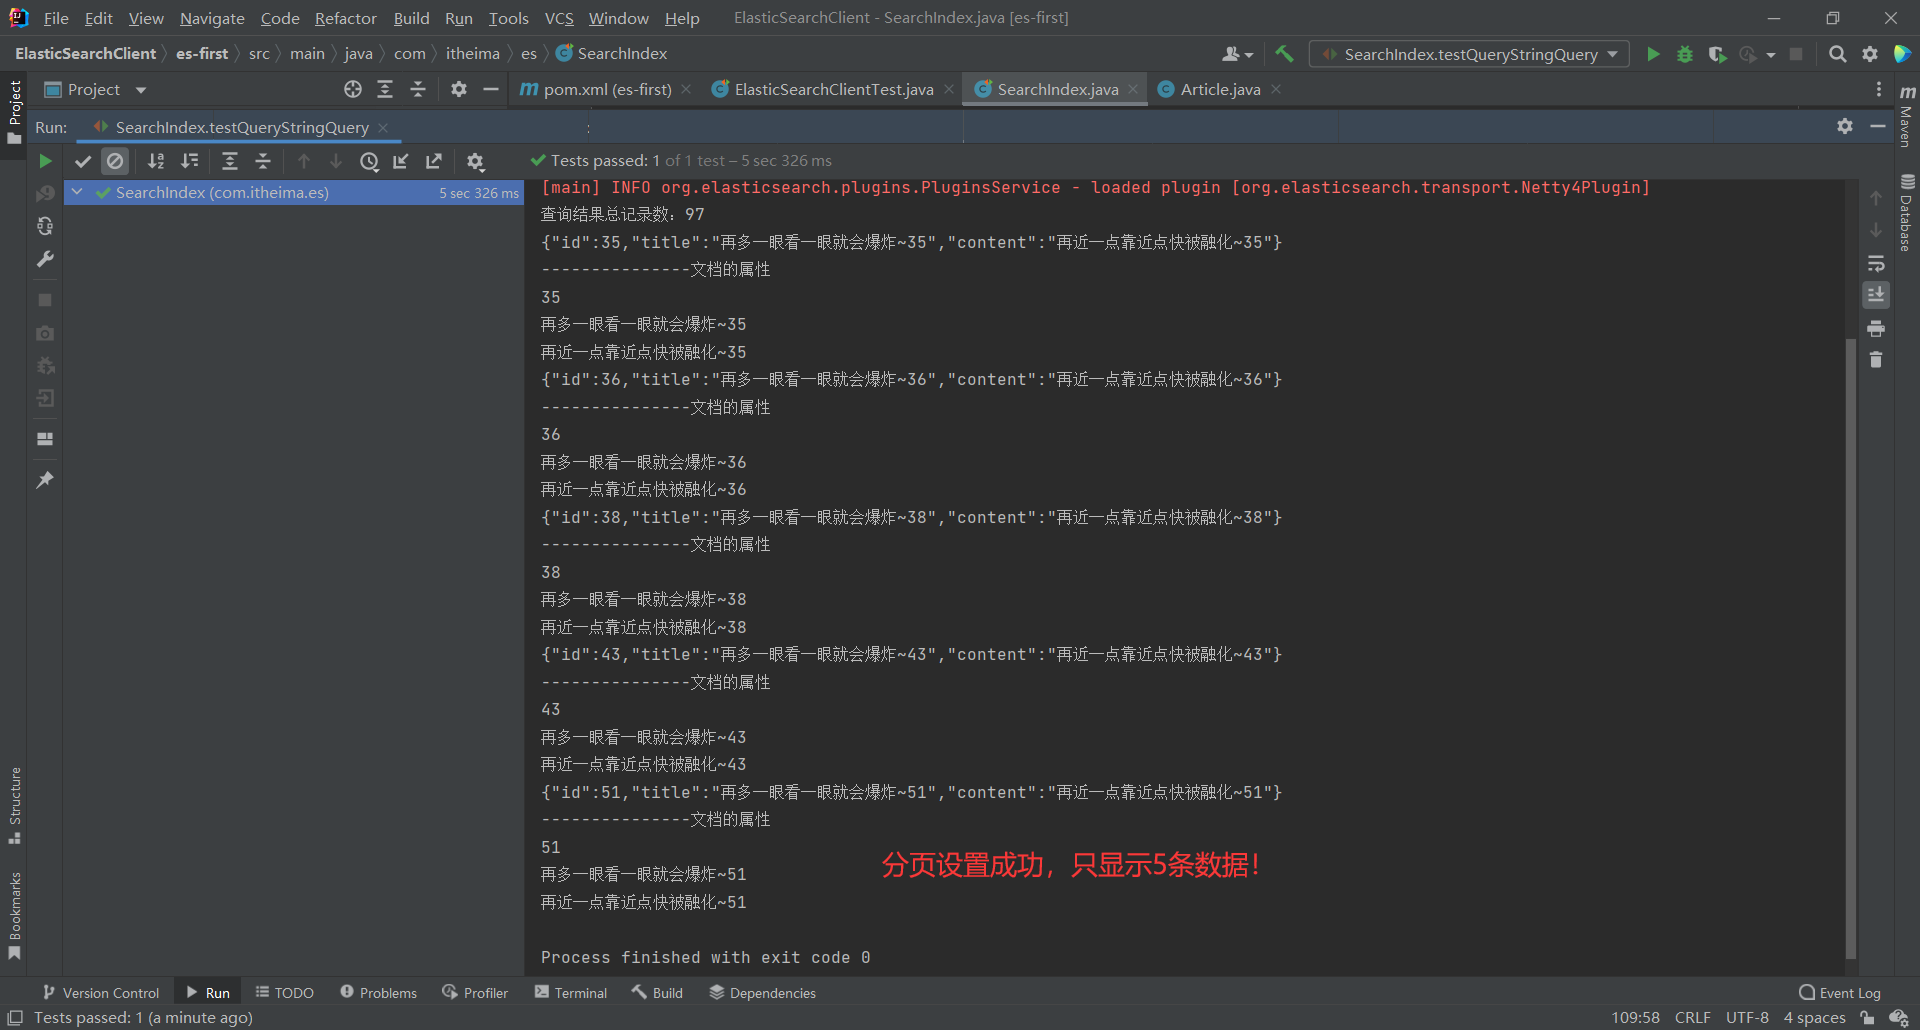Open the Version Control tool window

click(101, 993)
